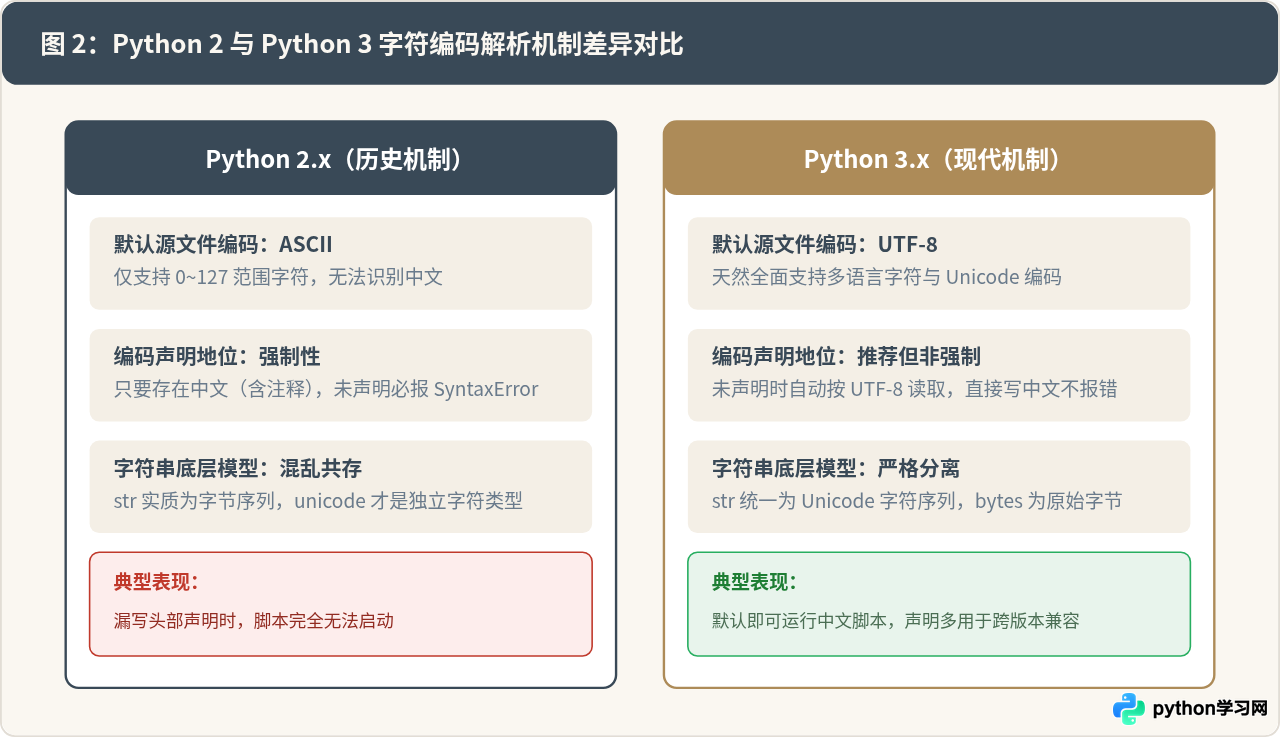Pick the heading "字符串底层模型：混乱共存"
Viewport: 1280px width, 738px height.
(238, 468)
